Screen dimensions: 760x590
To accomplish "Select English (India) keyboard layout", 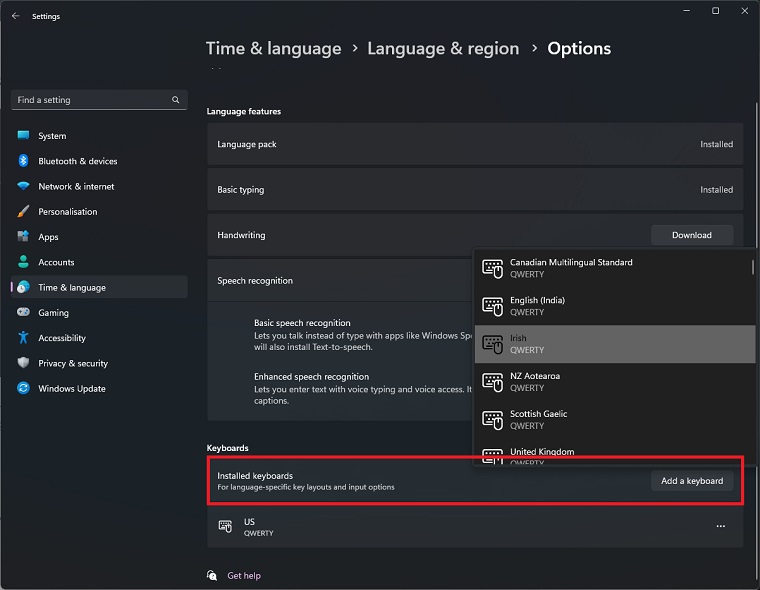I will (615, 306).
